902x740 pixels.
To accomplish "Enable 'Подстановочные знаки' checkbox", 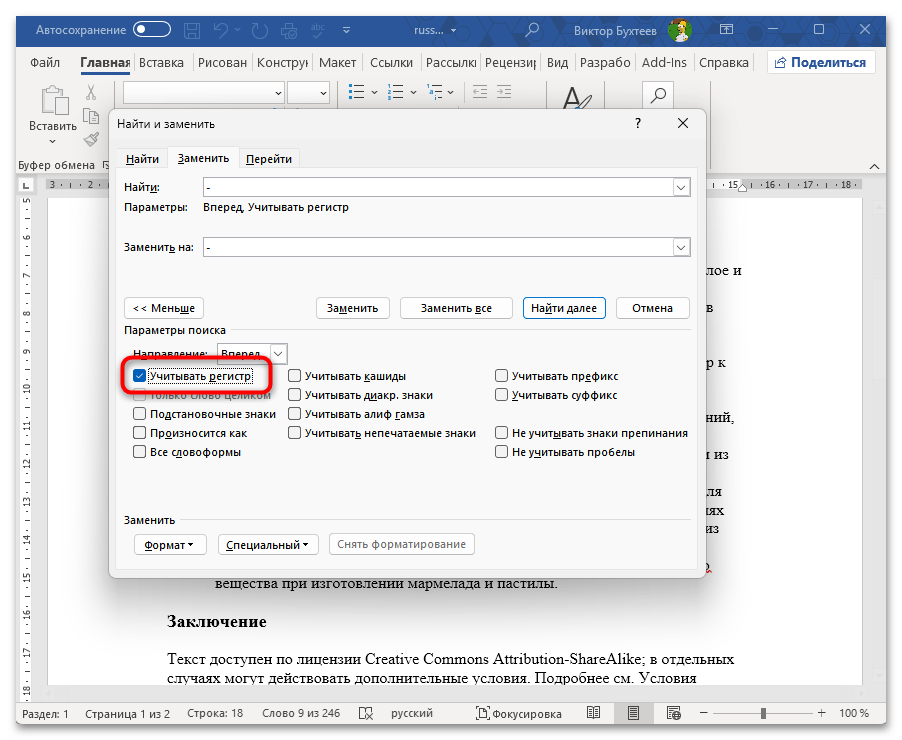I will point(140,414).
